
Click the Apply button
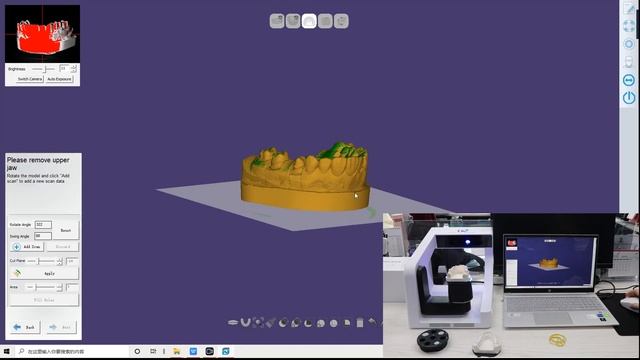tap(44, 273)
